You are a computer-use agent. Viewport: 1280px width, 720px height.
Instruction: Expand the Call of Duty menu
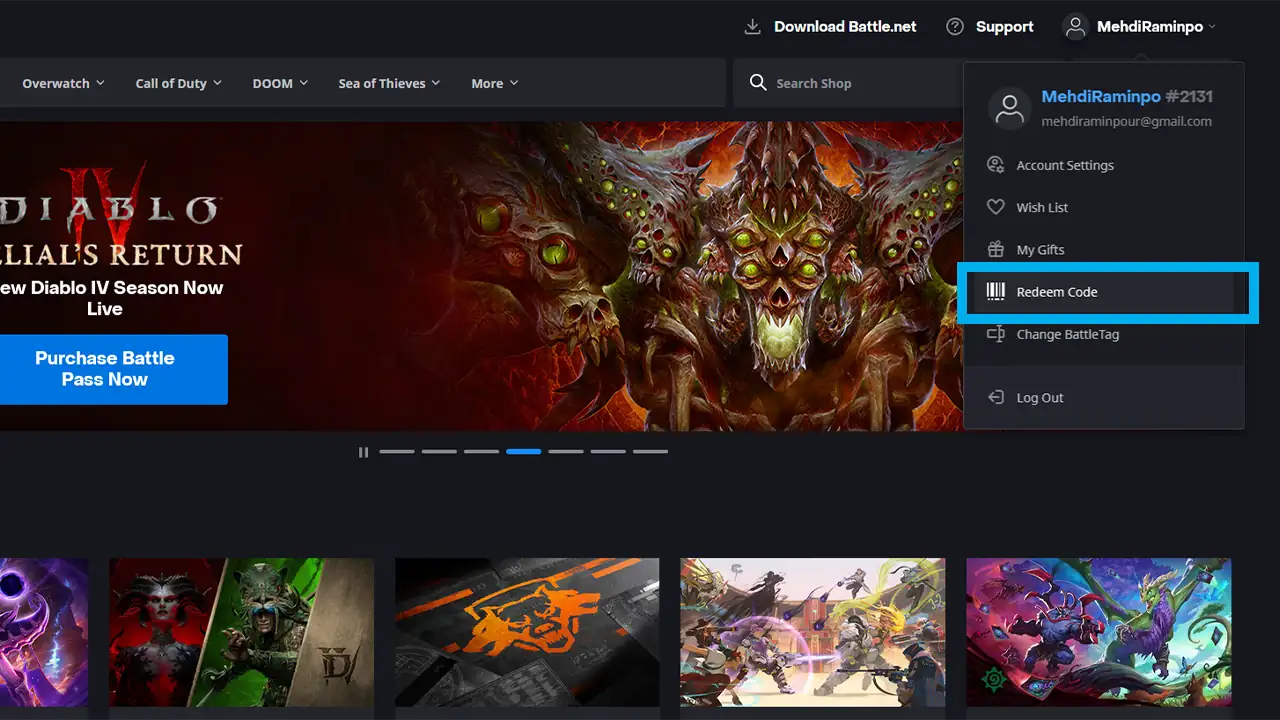click(x=179, y=83)
